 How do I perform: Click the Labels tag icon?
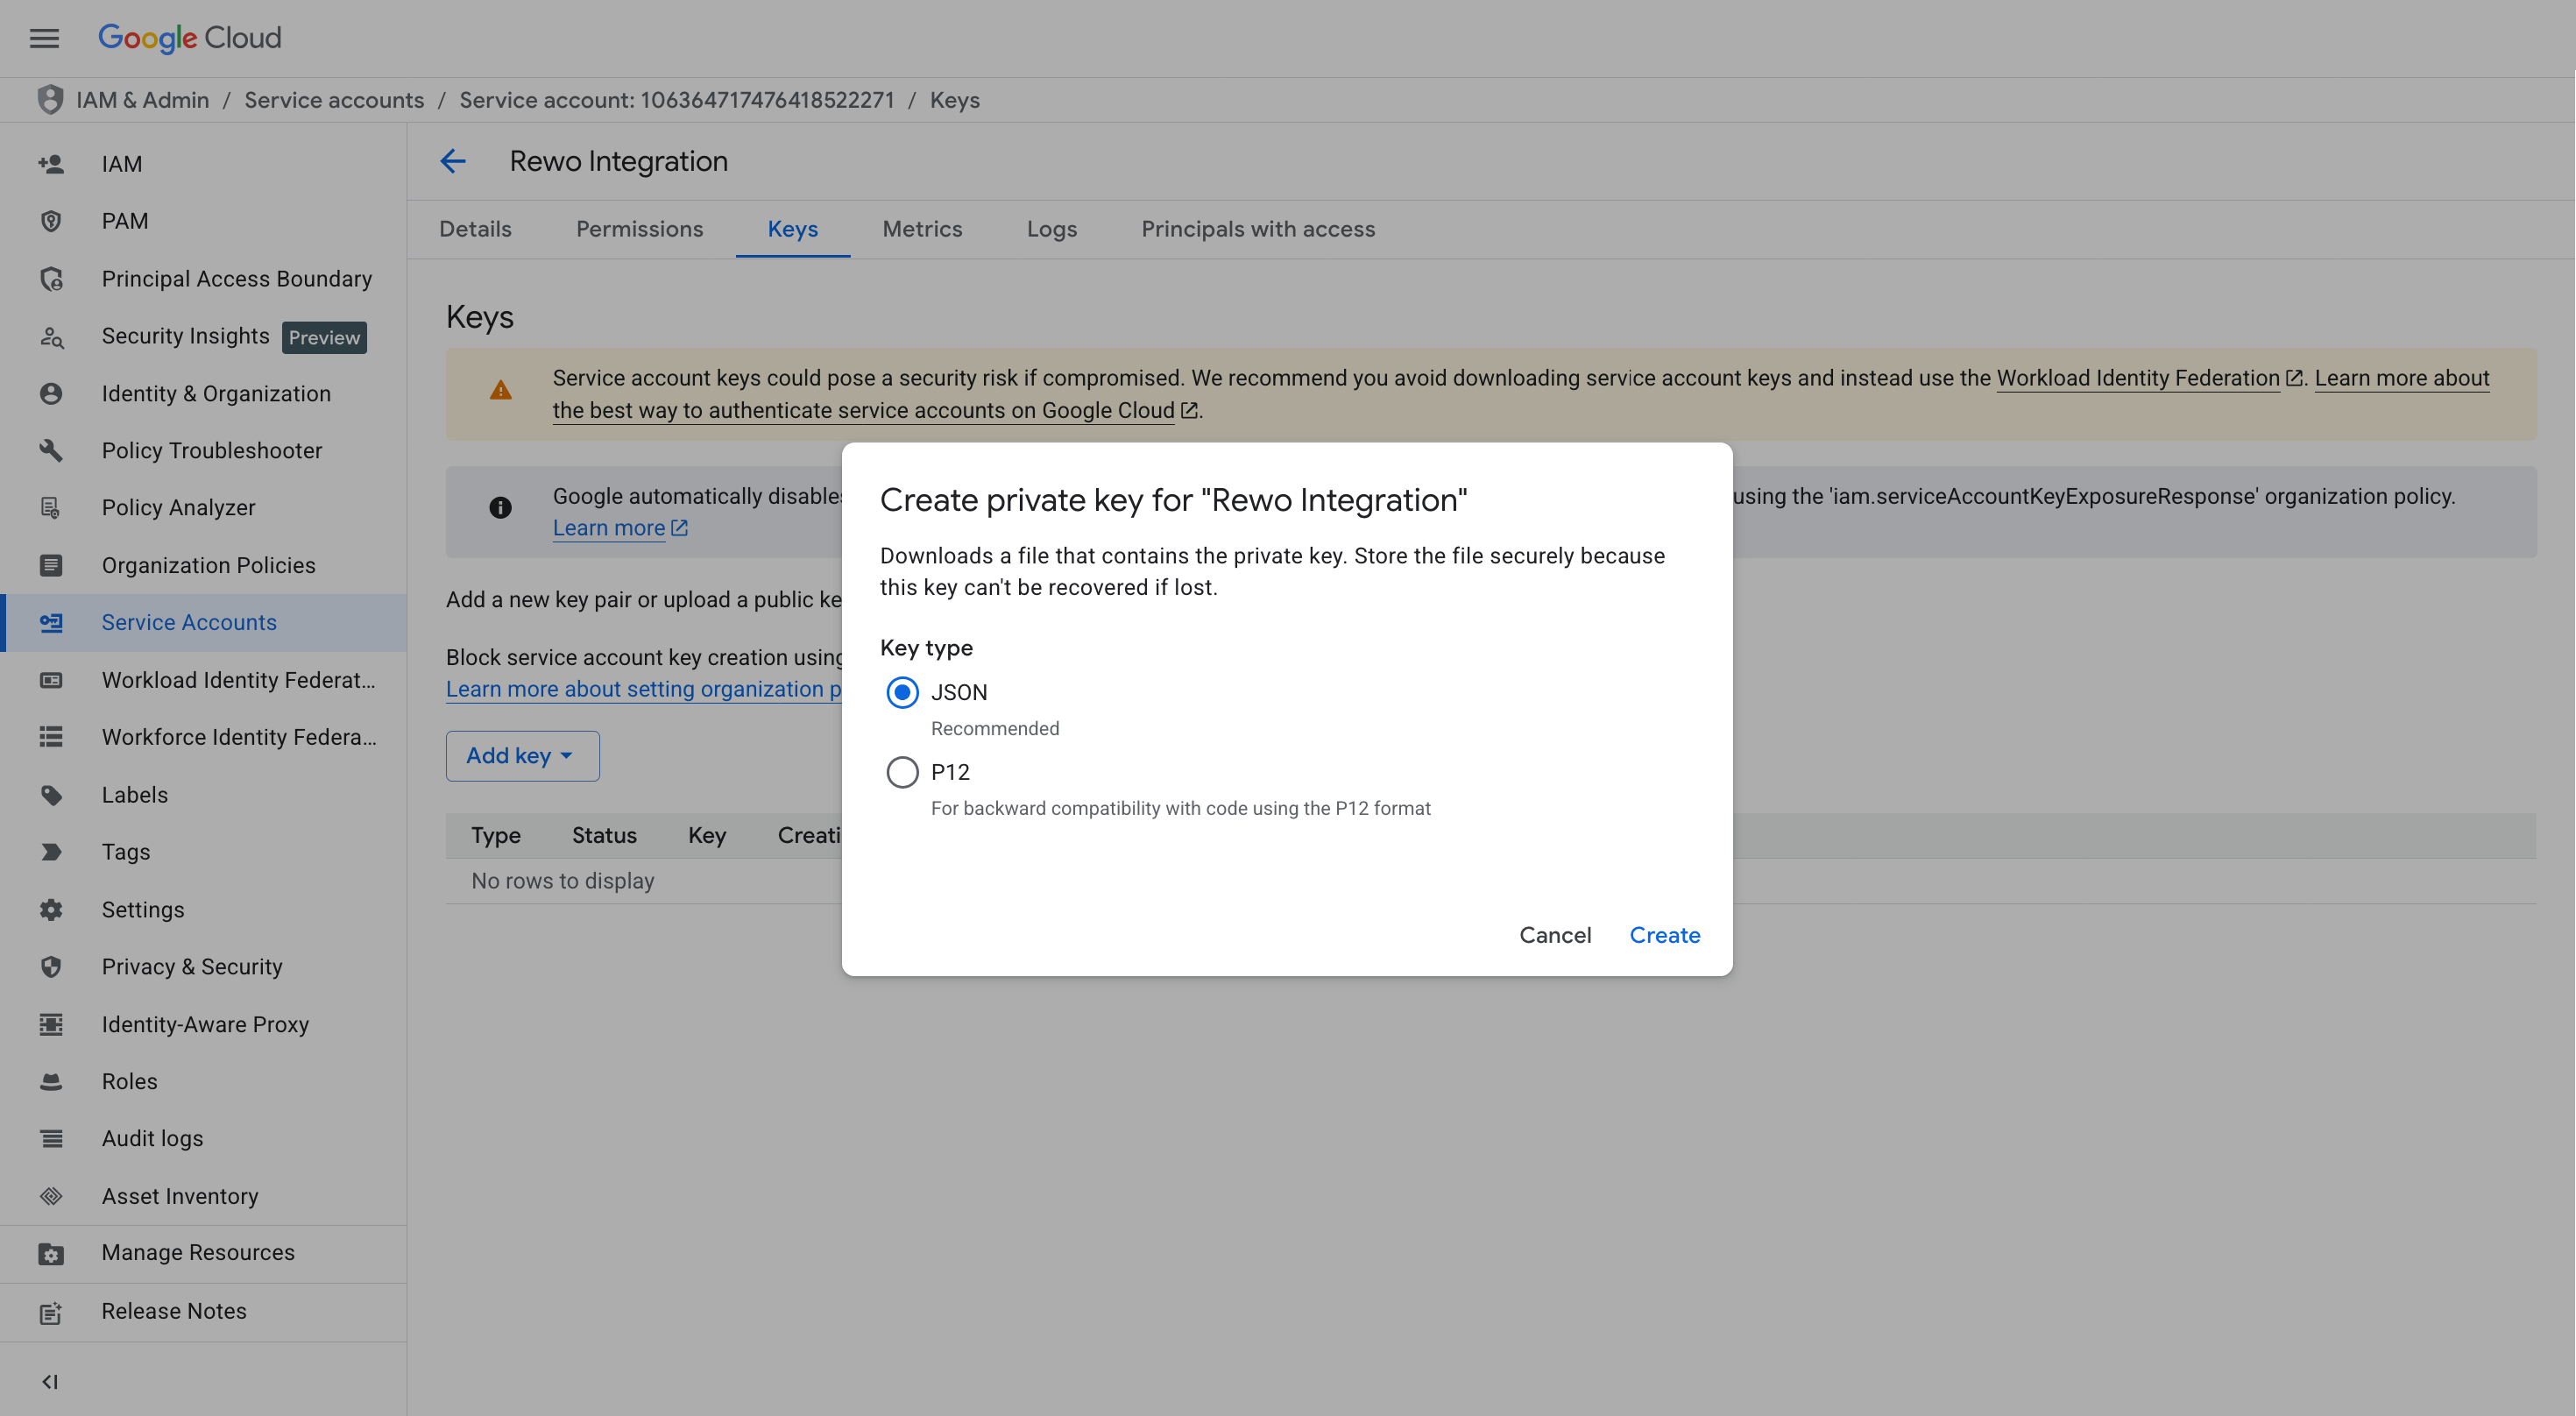(51, 795)
